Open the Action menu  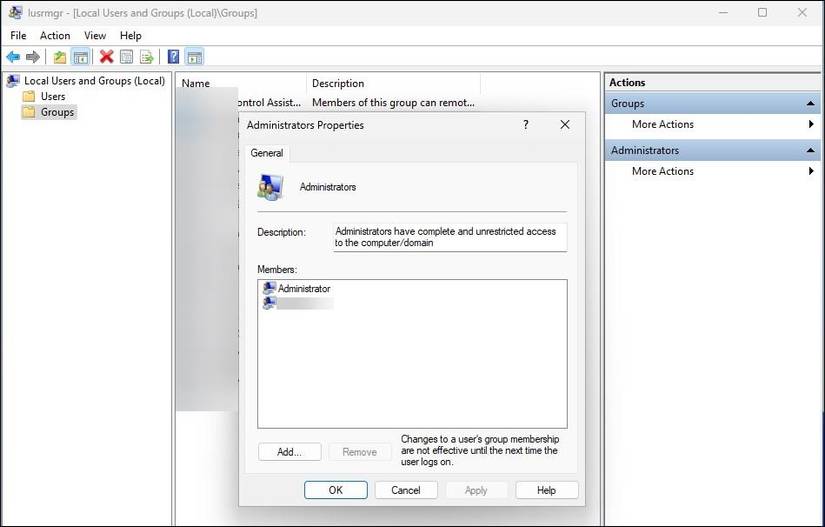coord(55,35)
